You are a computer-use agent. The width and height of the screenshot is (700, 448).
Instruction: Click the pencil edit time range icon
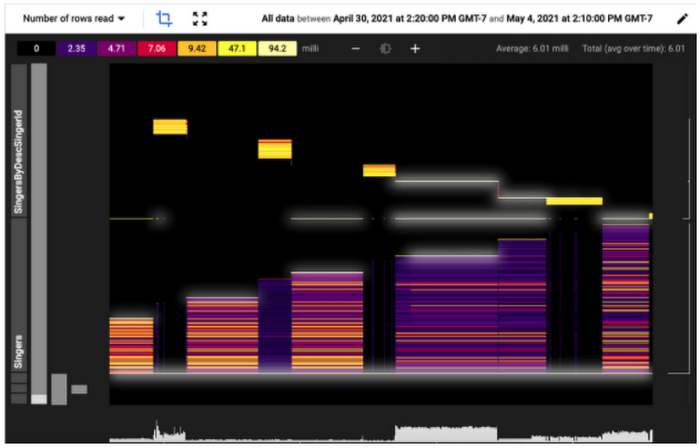(682, 19)
